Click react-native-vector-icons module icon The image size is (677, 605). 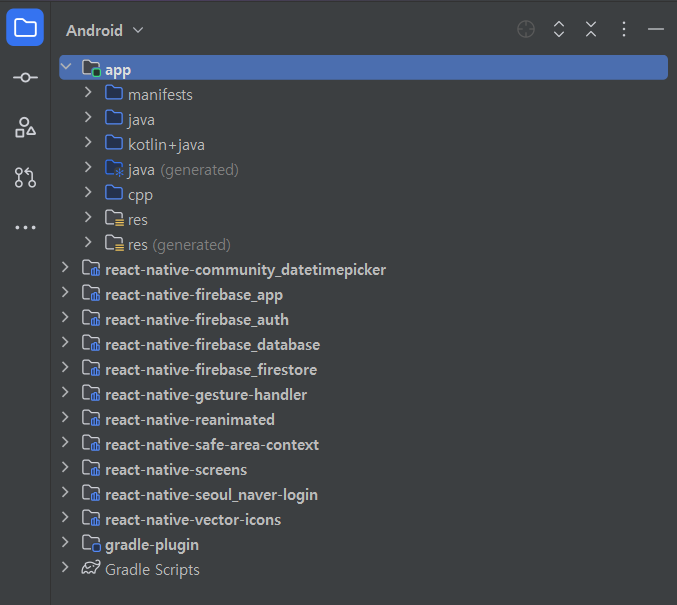(91, 518)
